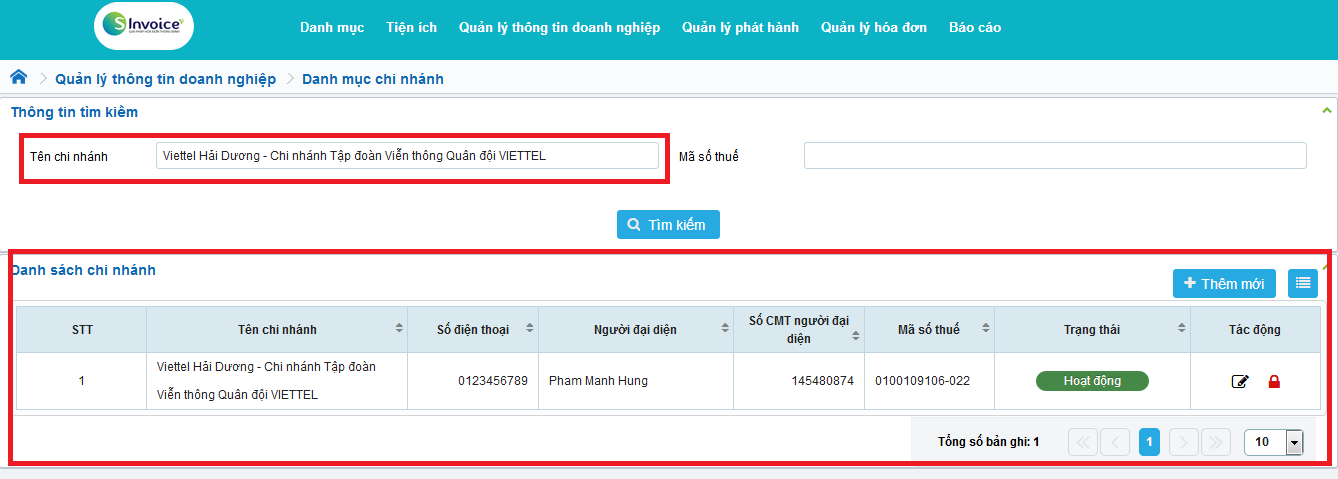Click the Mã số thuế input field
Screen dimensions: 1338x479
click(1055, 156)
